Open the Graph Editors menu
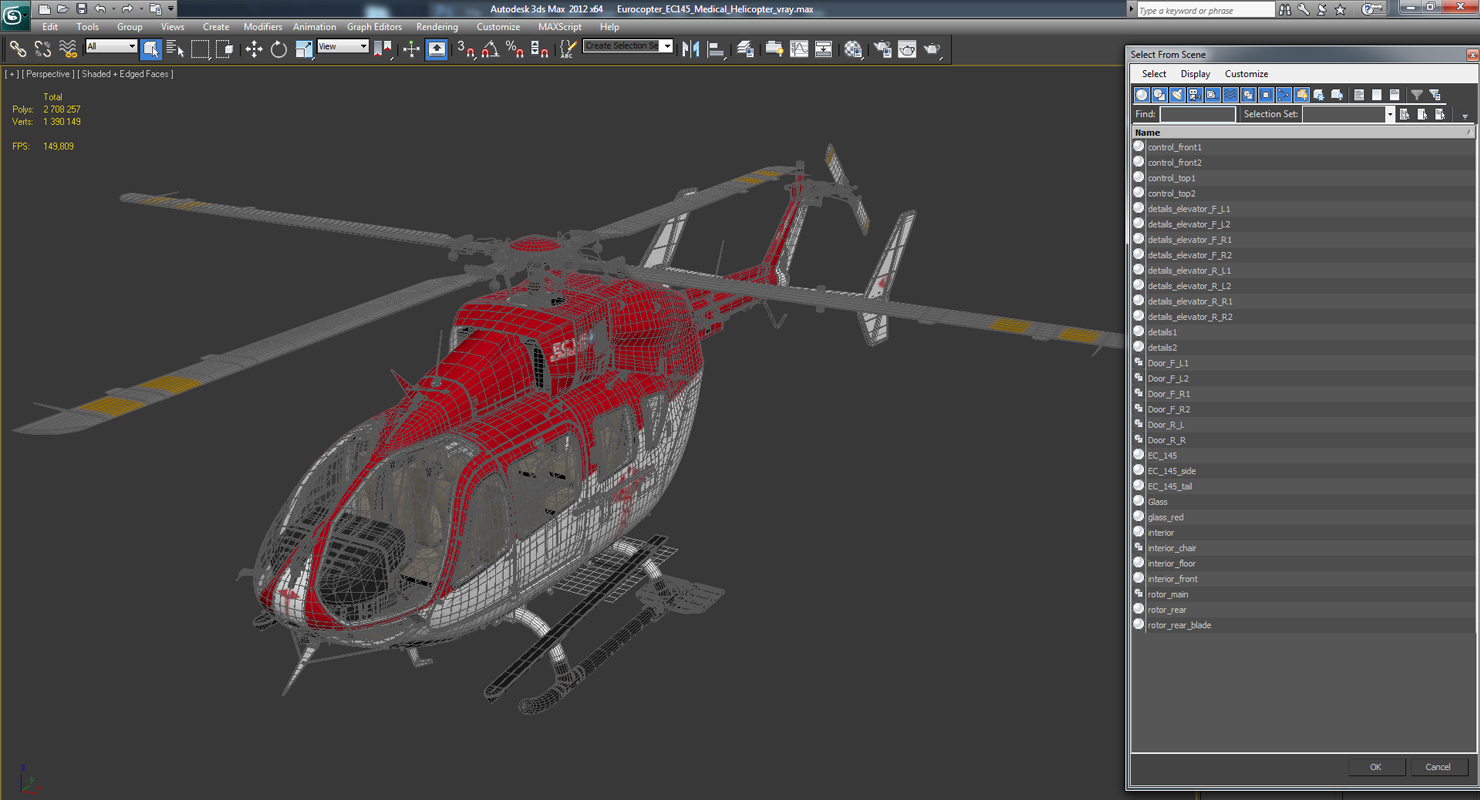 coord(374,27)
